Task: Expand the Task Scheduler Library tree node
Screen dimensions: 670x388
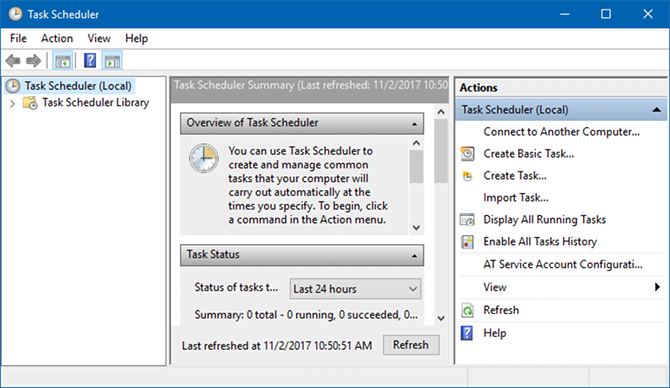Action: pyautogui.click(x=12, y=103)
